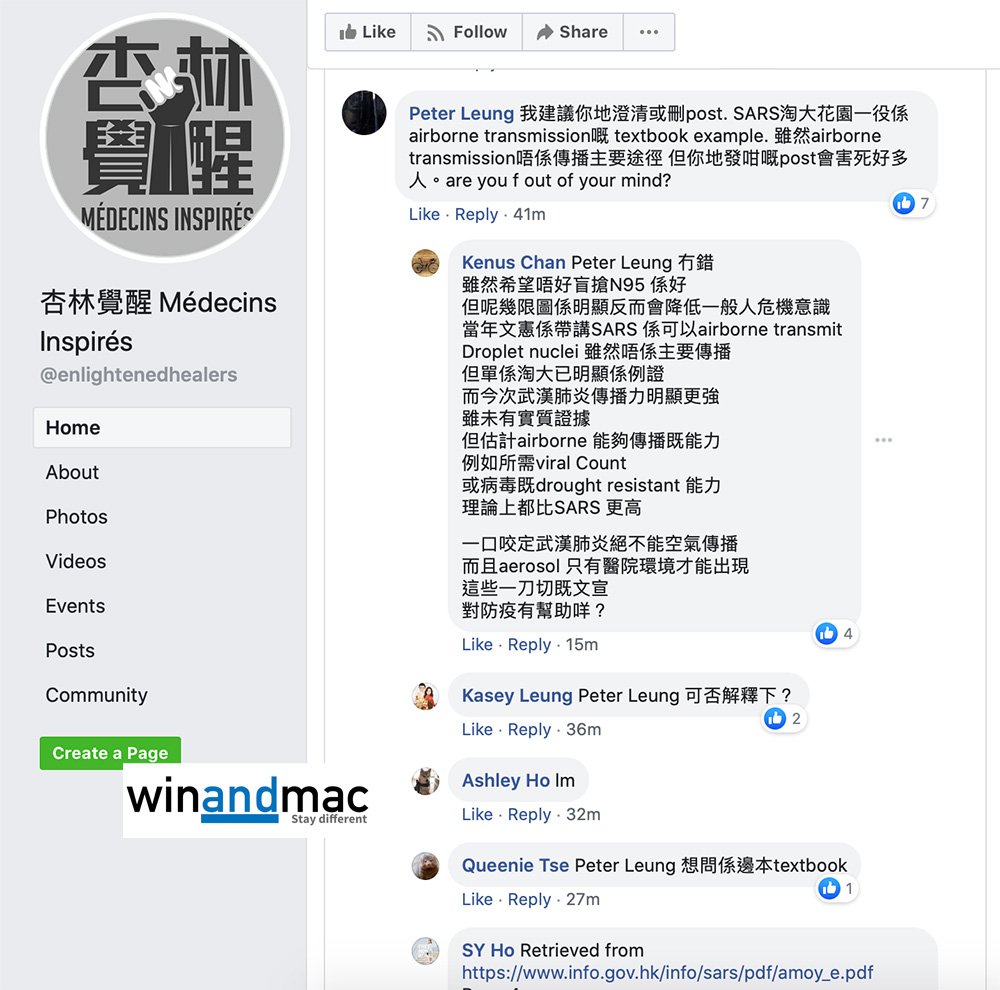Click the Peter Leung name link
1000x990 pixels.
461,114
